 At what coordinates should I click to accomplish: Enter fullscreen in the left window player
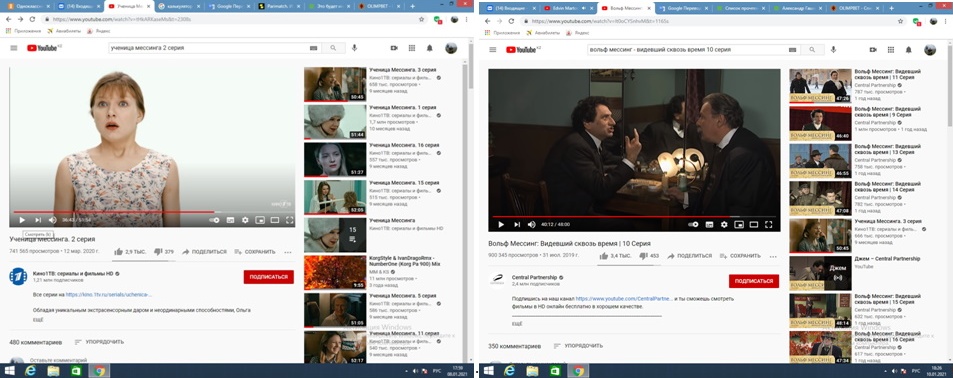click(289, 220)
